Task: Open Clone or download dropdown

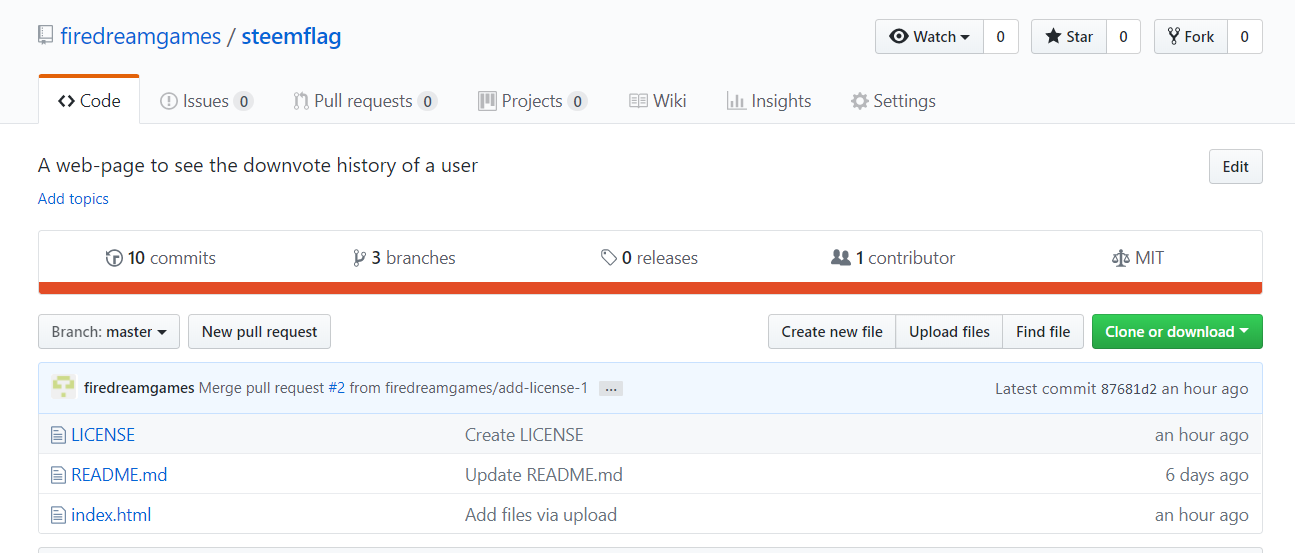Action: tap(1177, 332)
